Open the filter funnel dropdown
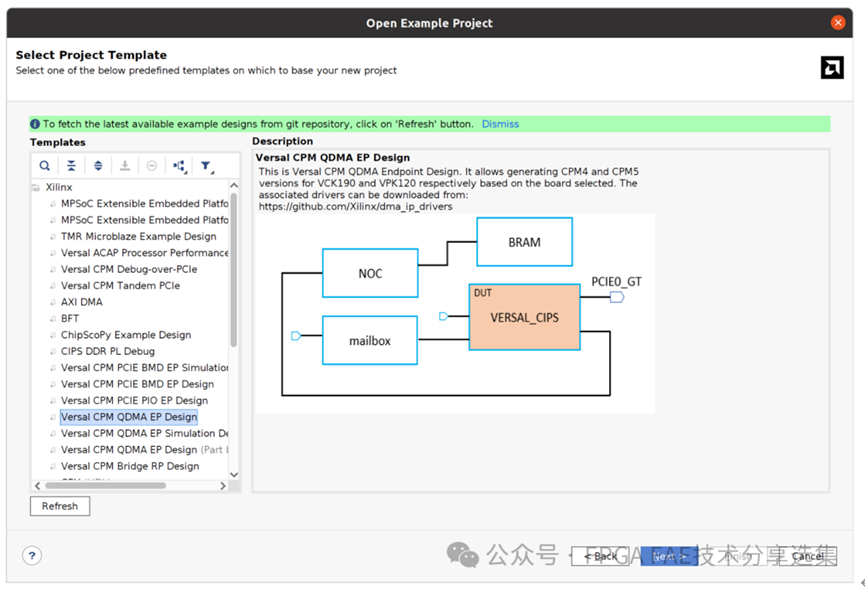The height and width of the screenshot is (590, 865). coord(206,166)
